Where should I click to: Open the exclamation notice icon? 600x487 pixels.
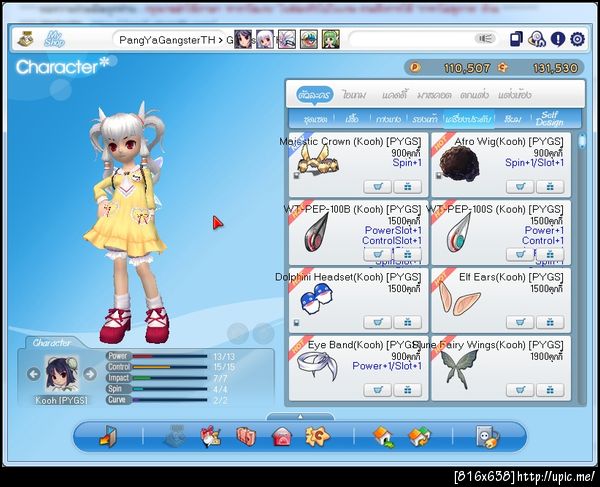(x=558, y=39)
